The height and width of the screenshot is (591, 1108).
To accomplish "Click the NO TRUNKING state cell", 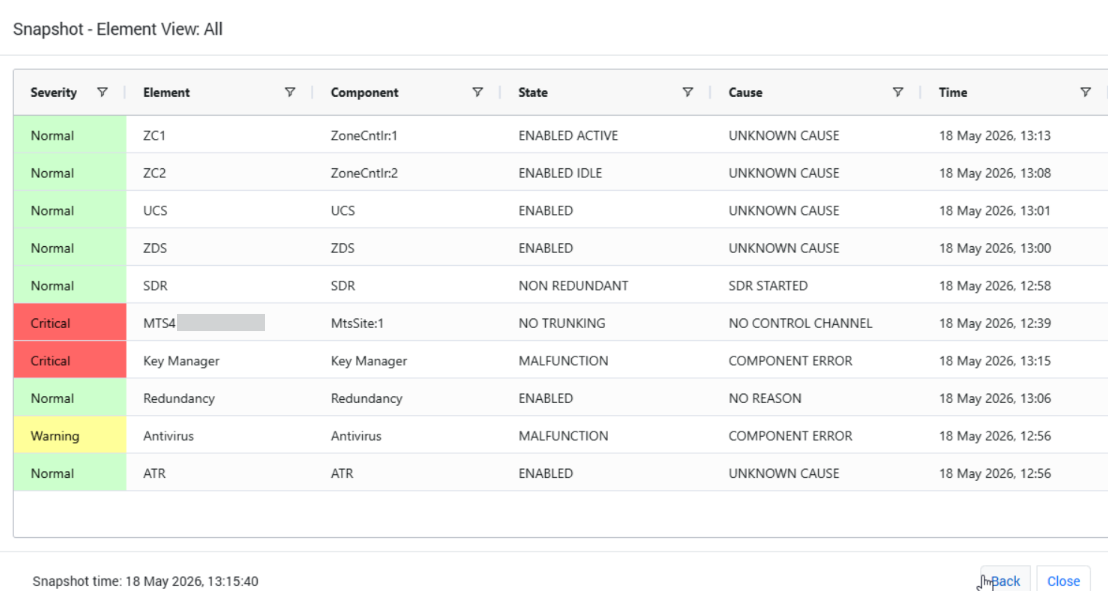I will click(x=606, y=323).
